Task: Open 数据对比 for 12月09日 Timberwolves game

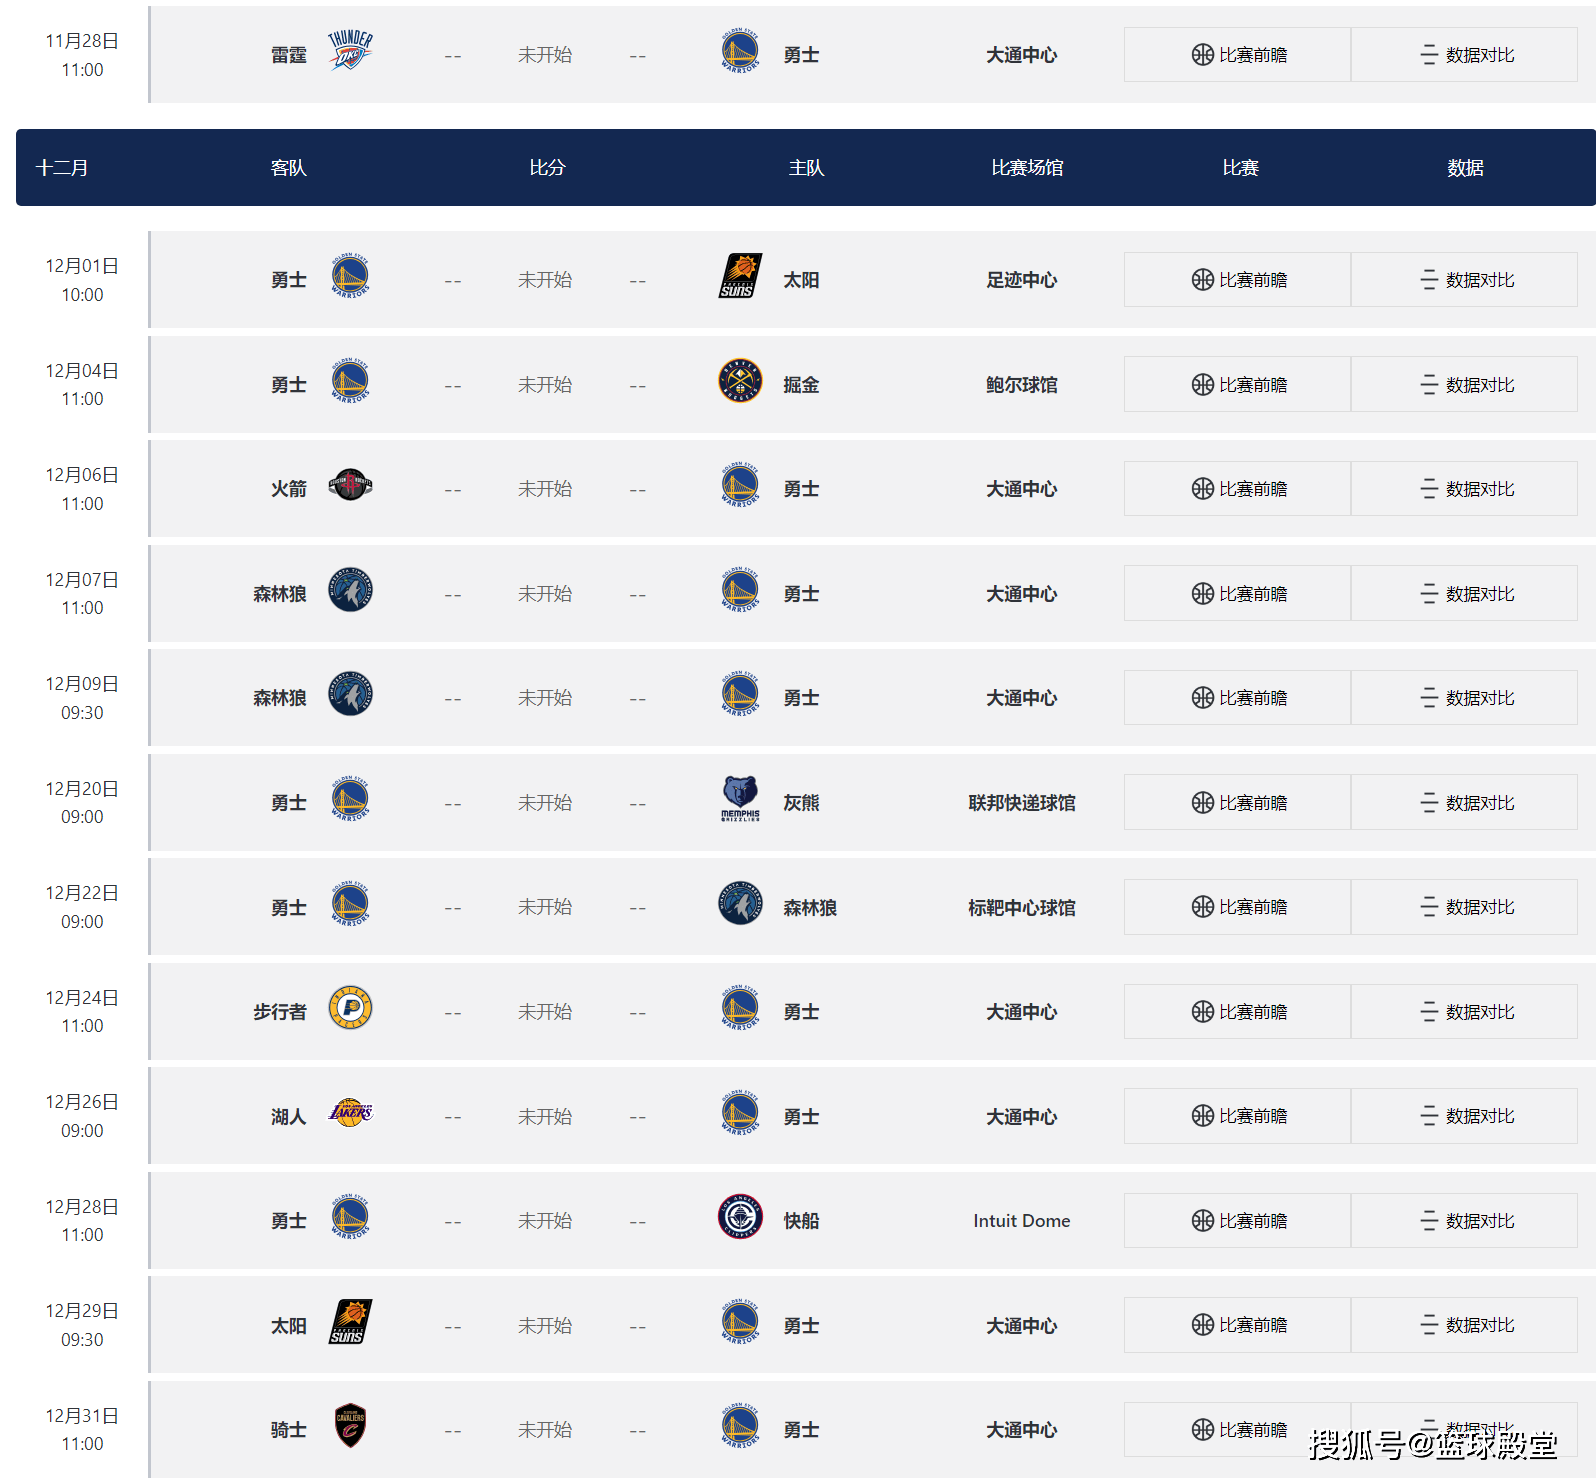Action: tap(1464, 698)
